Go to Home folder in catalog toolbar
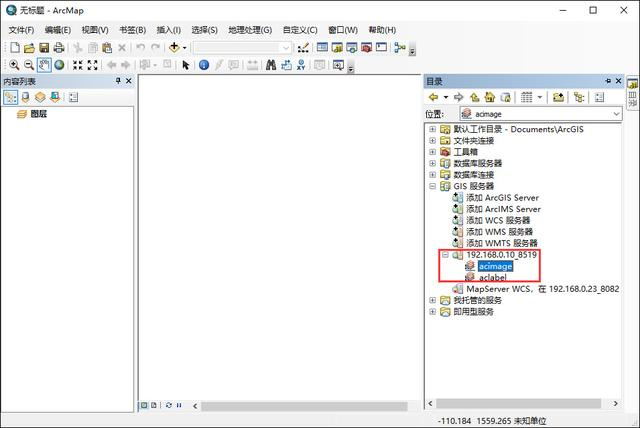Viewport: 640px width, 428px height. (490, 97)
